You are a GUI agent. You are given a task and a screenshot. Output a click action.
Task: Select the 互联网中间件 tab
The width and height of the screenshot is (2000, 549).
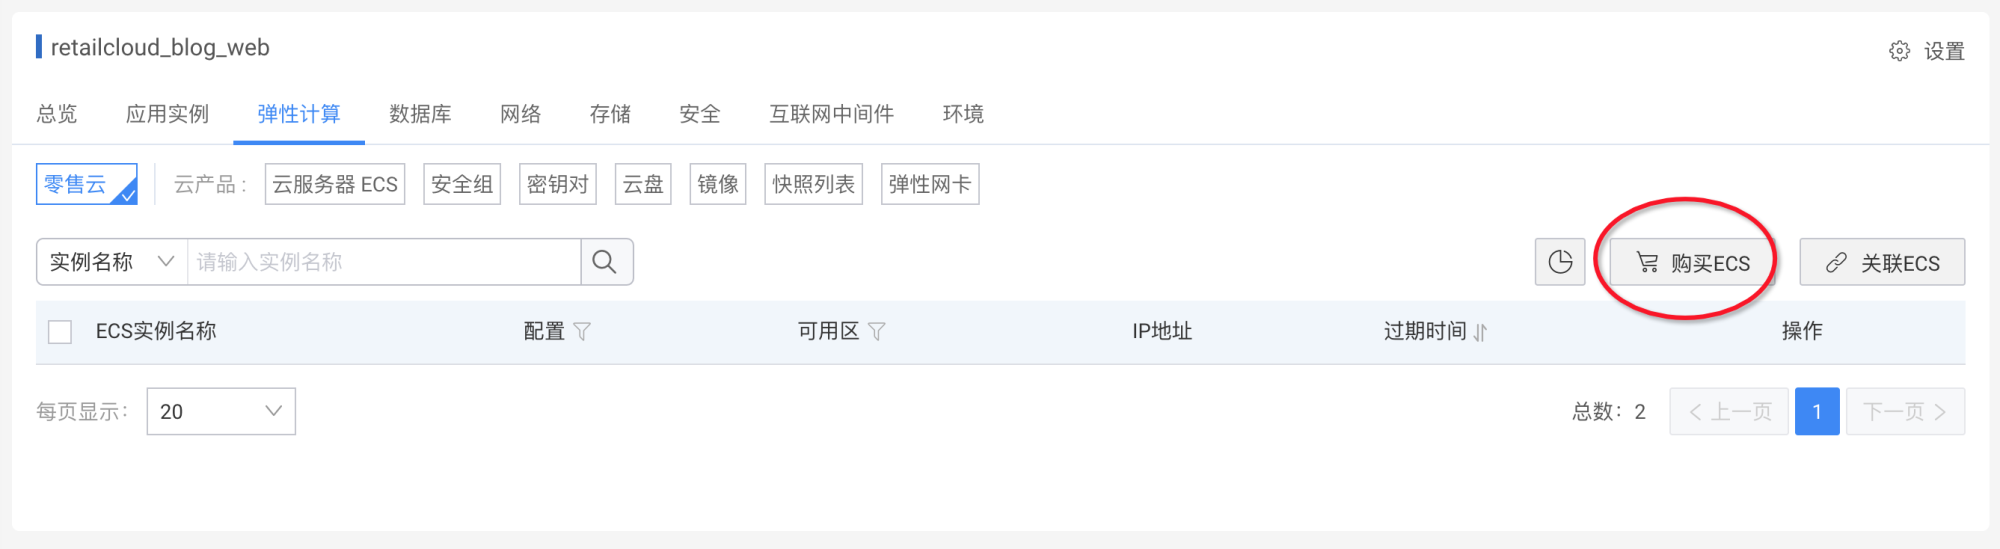pos(831,114)
